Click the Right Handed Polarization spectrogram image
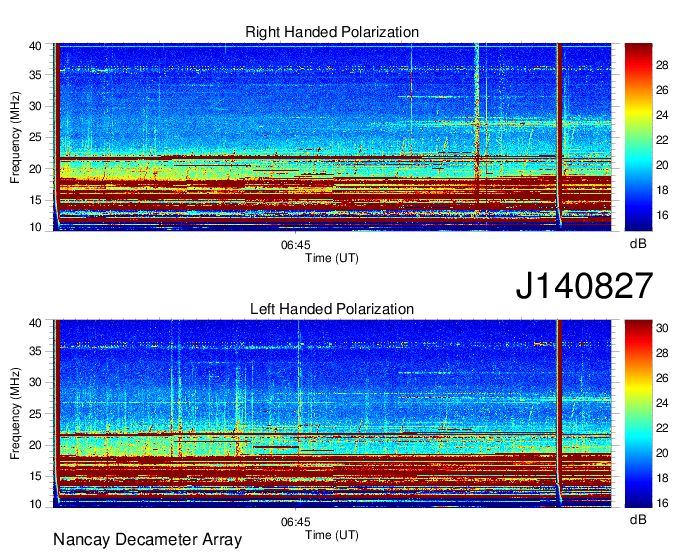 tap(332, 137)
